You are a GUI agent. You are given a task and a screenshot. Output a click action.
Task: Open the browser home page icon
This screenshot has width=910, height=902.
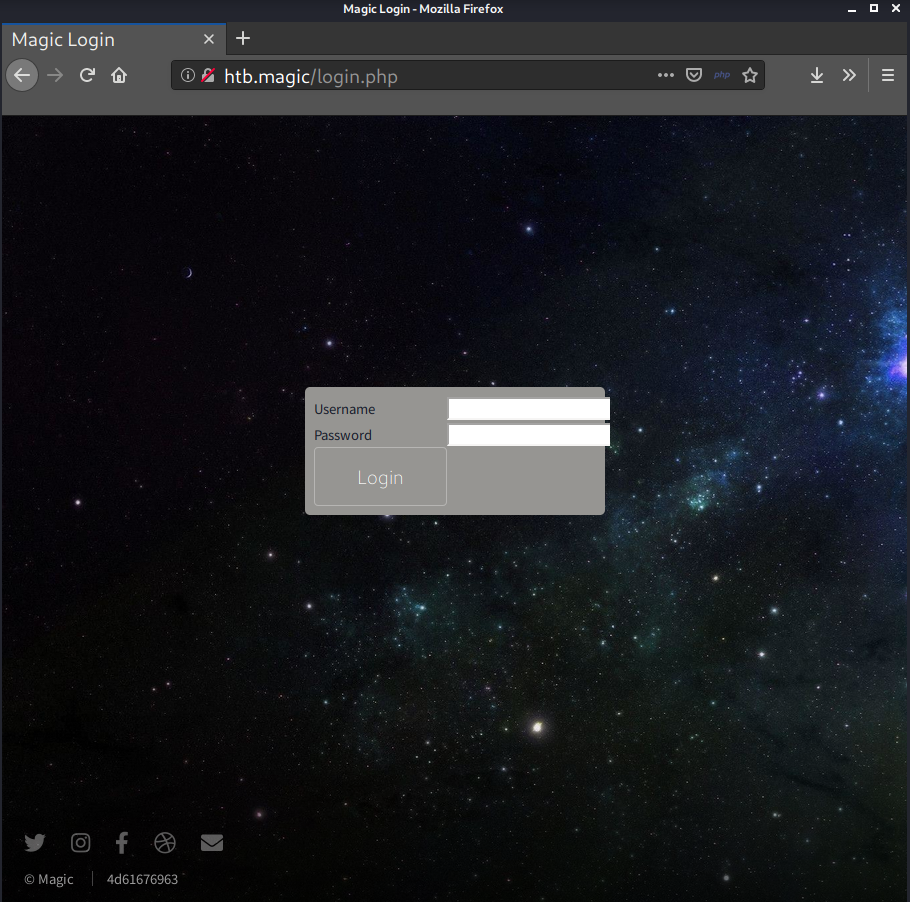point(119,75)
